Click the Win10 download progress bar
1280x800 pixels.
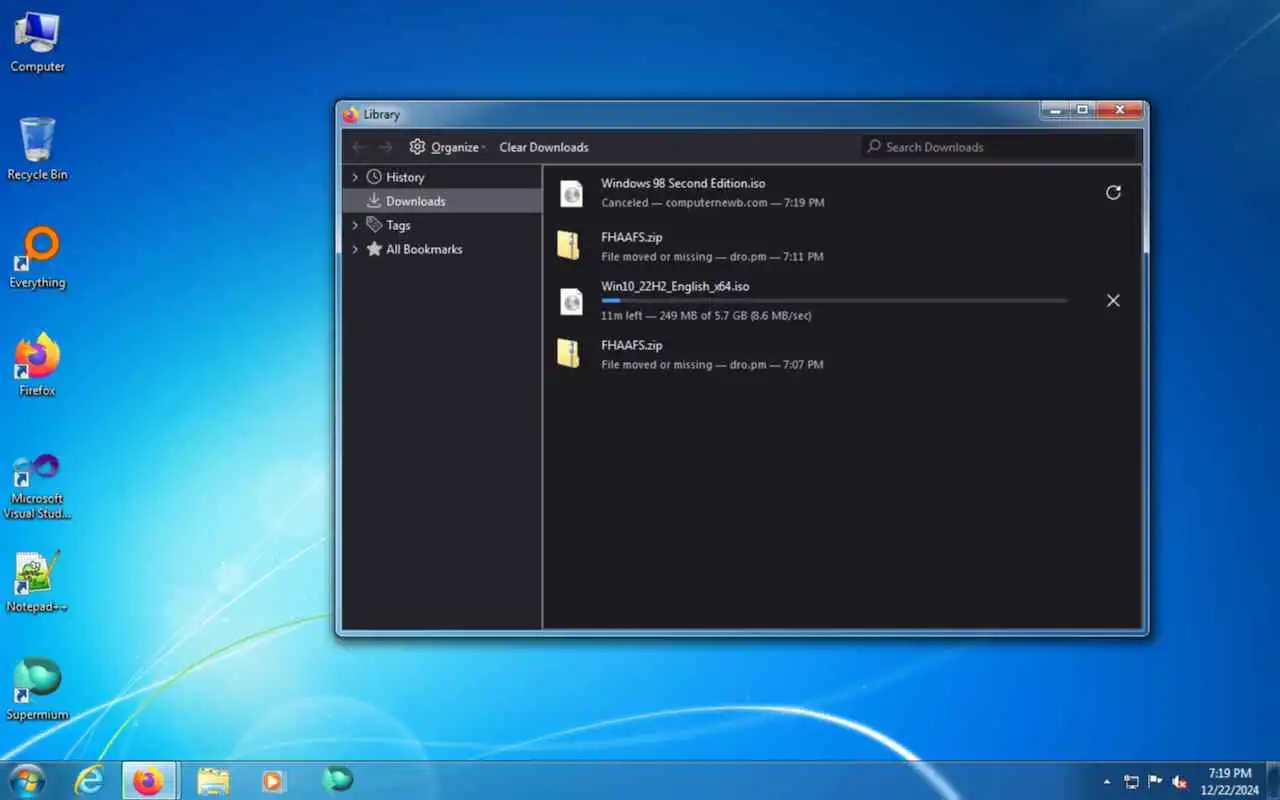point(834,300)
